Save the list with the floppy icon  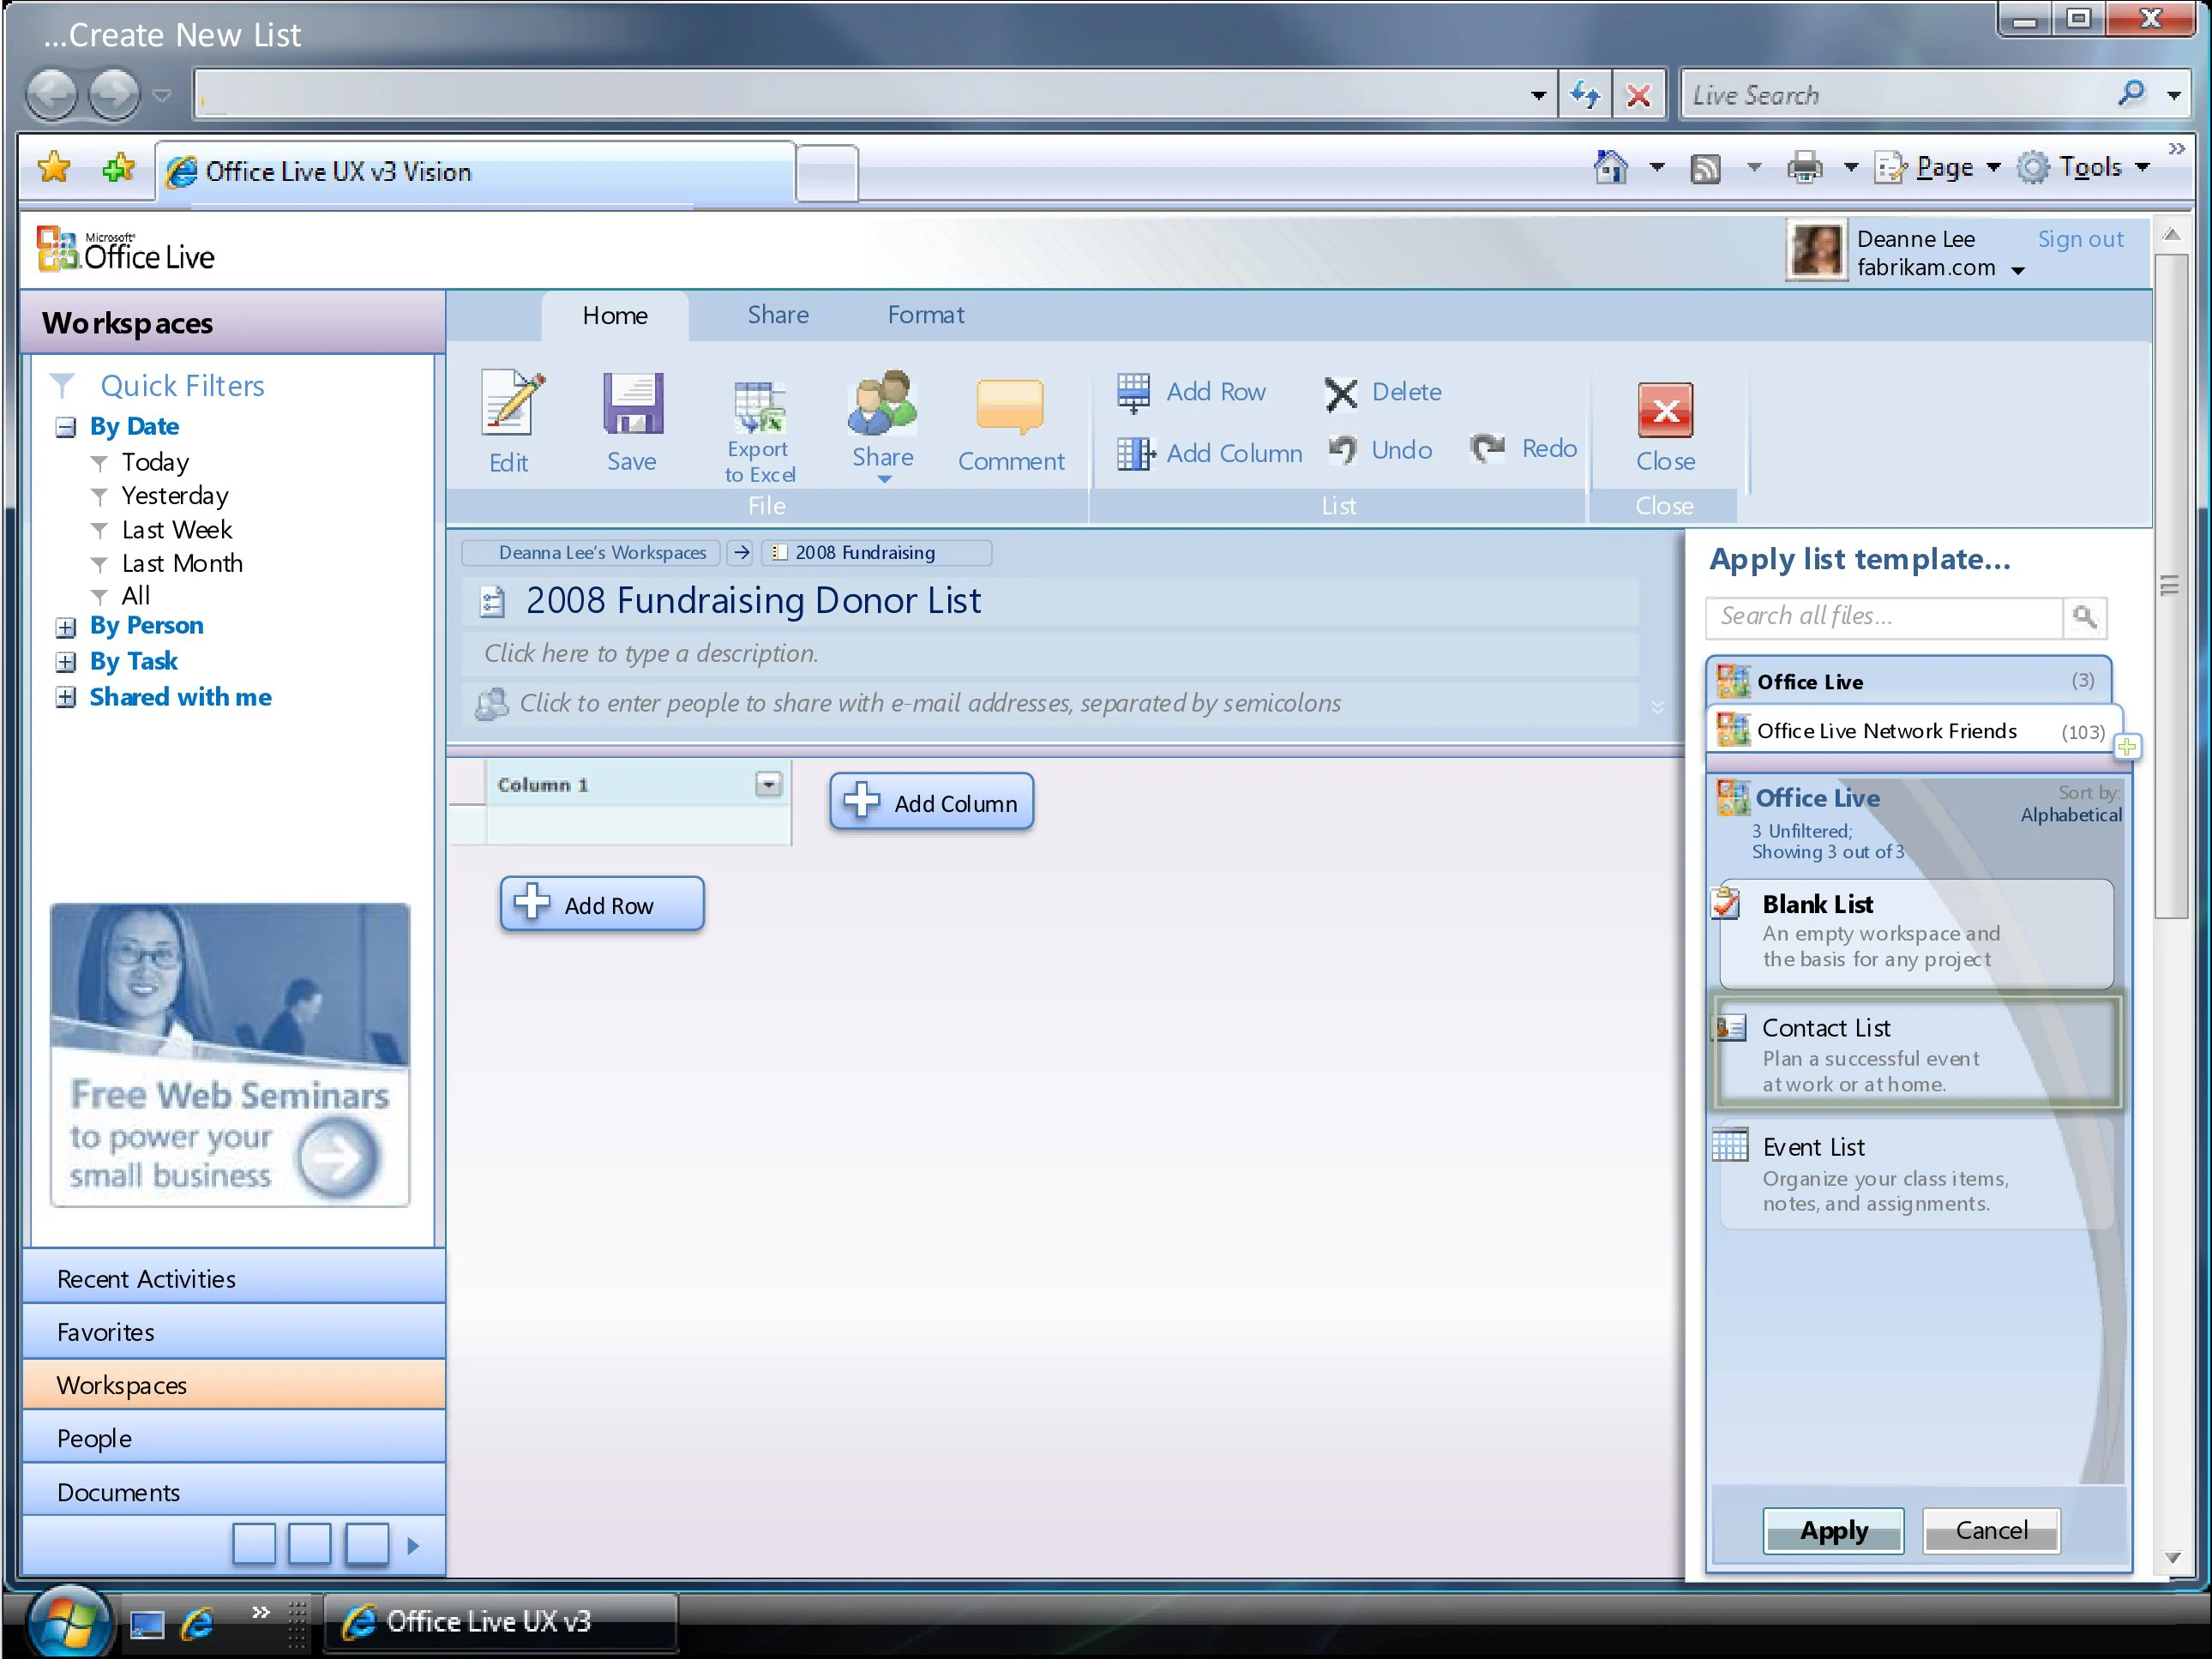point(632,403)
